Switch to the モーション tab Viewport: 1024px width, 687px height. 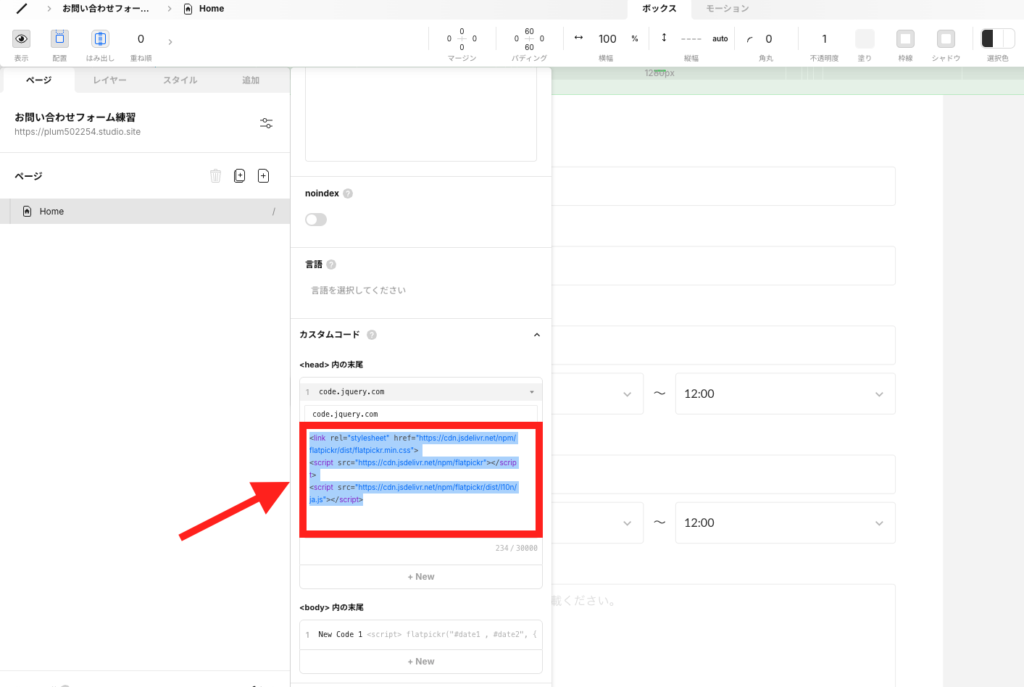(x=728, y=8)
